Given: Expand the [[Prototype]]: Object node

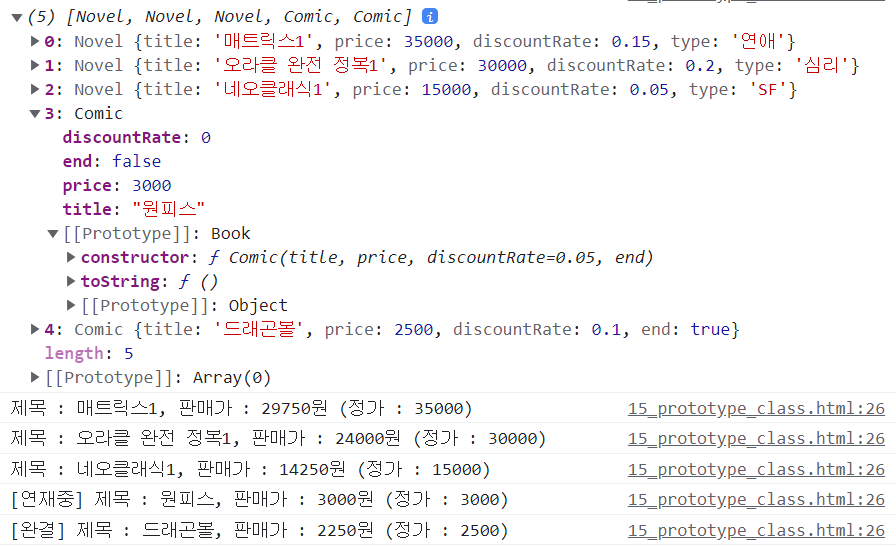Looking at the screenshot, I should coord(71,305).
